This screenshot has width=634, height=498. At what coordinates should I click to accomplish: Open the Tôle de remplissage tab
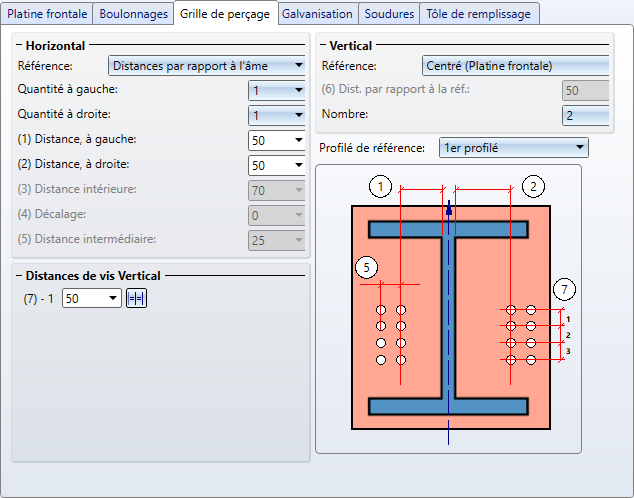(479, 14)
